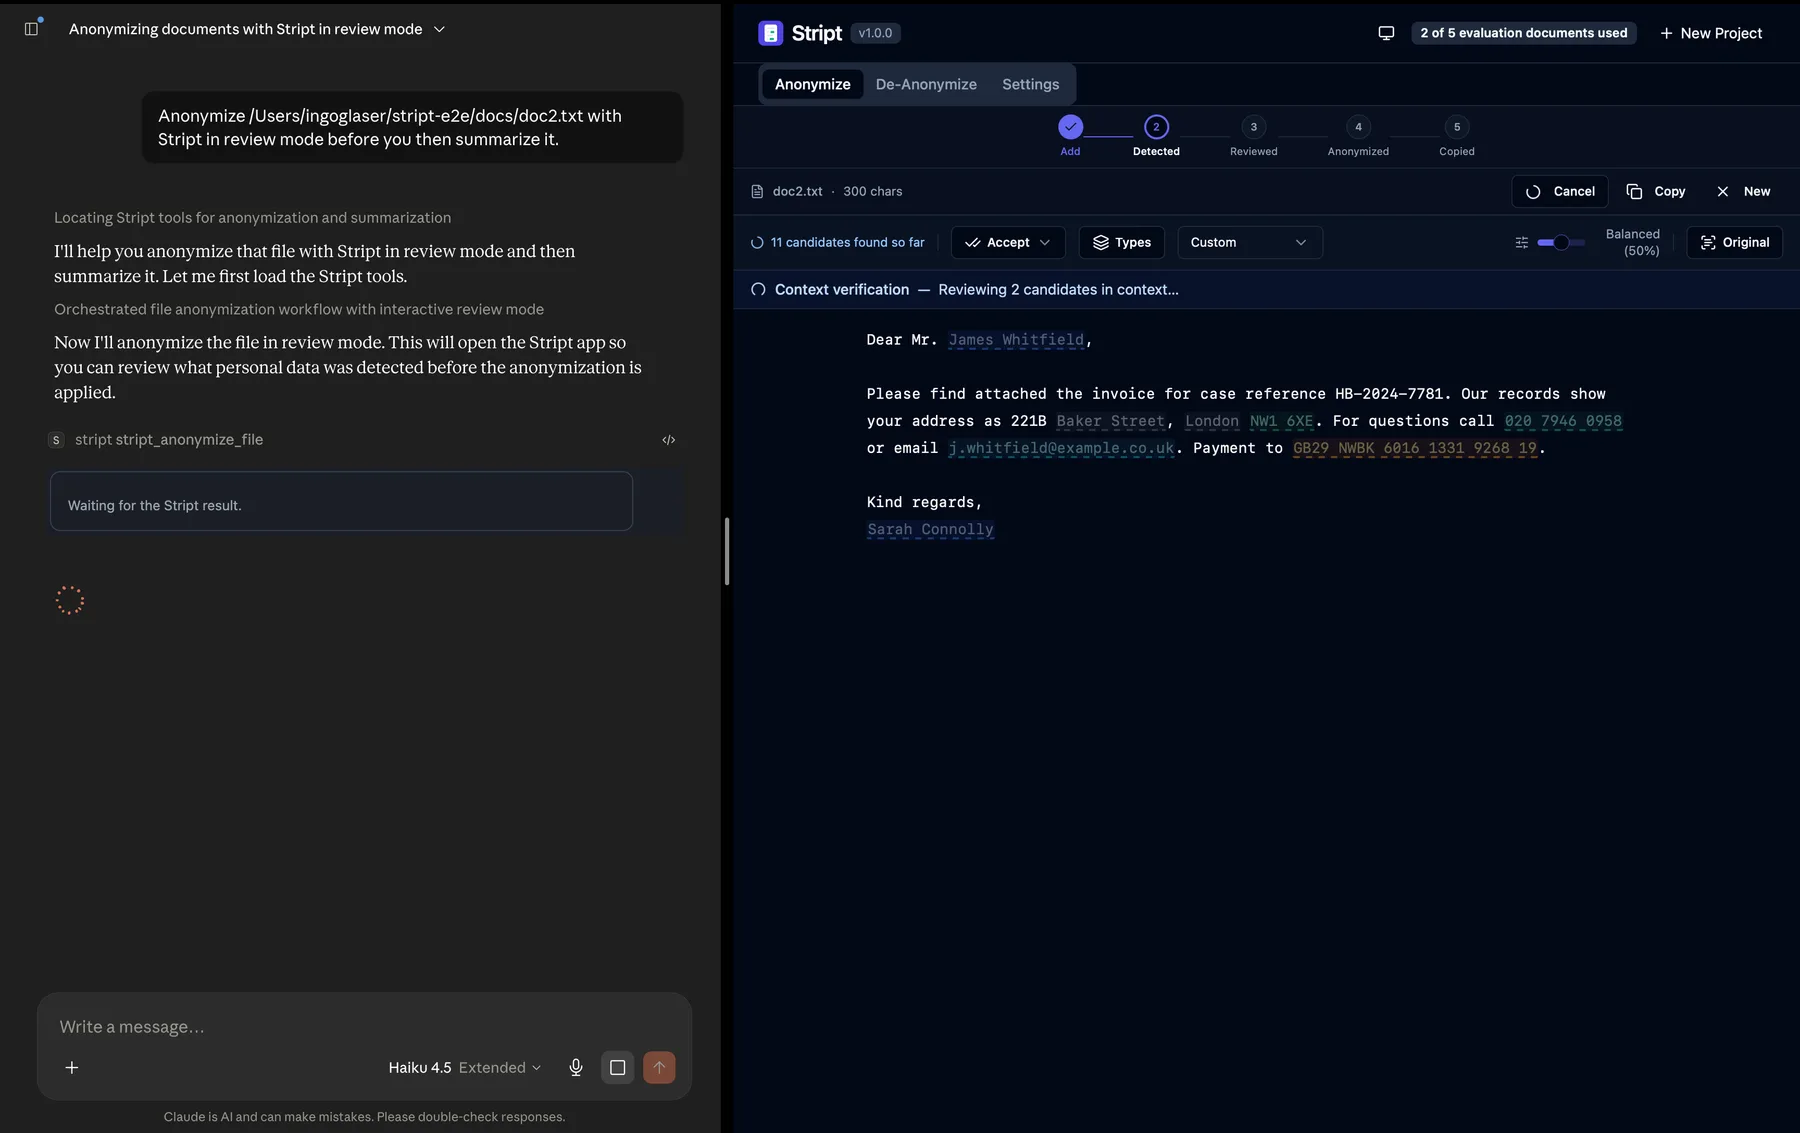Click the S icon beside stript tool
The image size is (1800, 1133).
(56, 440)
